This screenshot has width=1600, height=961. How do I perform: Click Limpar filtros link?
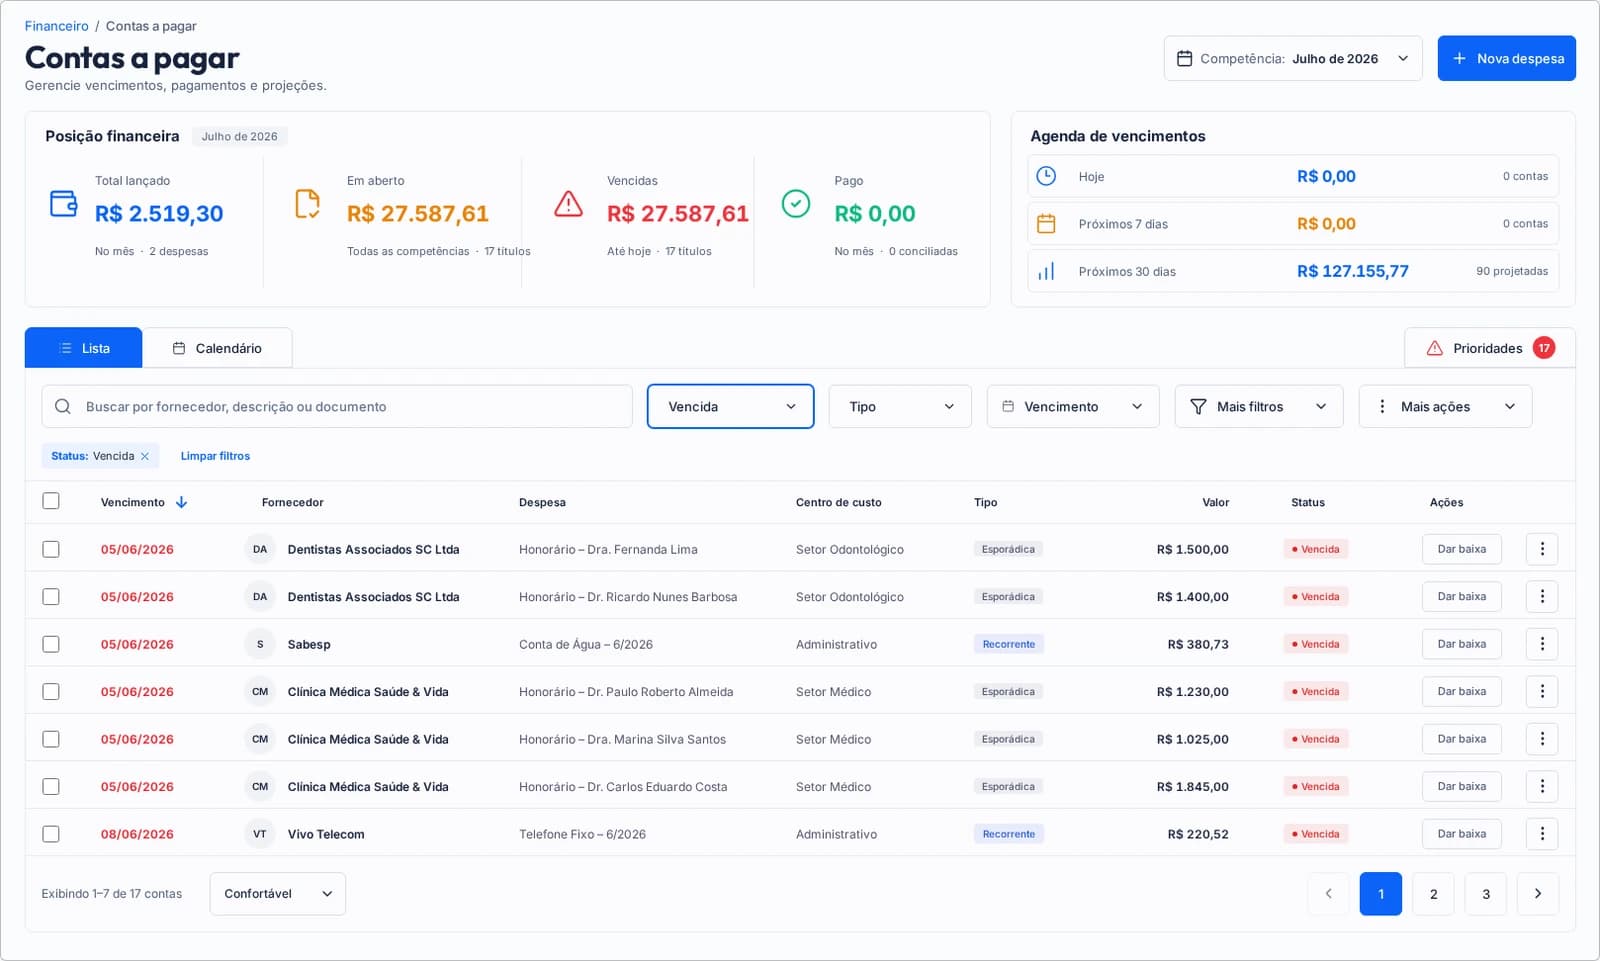click(215, 456)
